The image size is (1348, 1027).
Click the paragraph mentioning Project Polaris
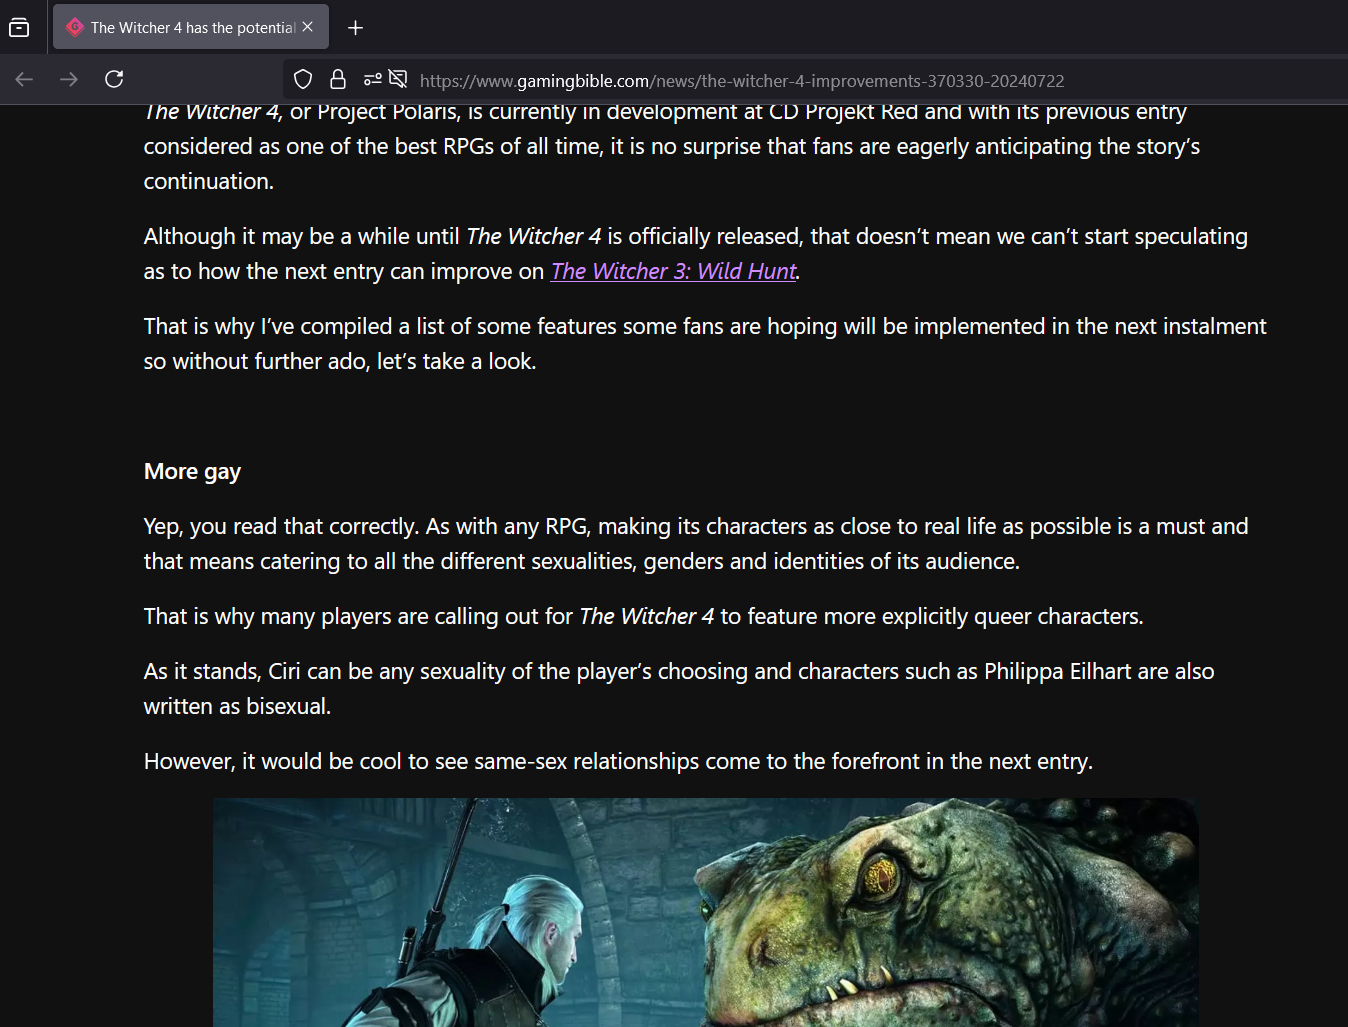click(672, 146)
